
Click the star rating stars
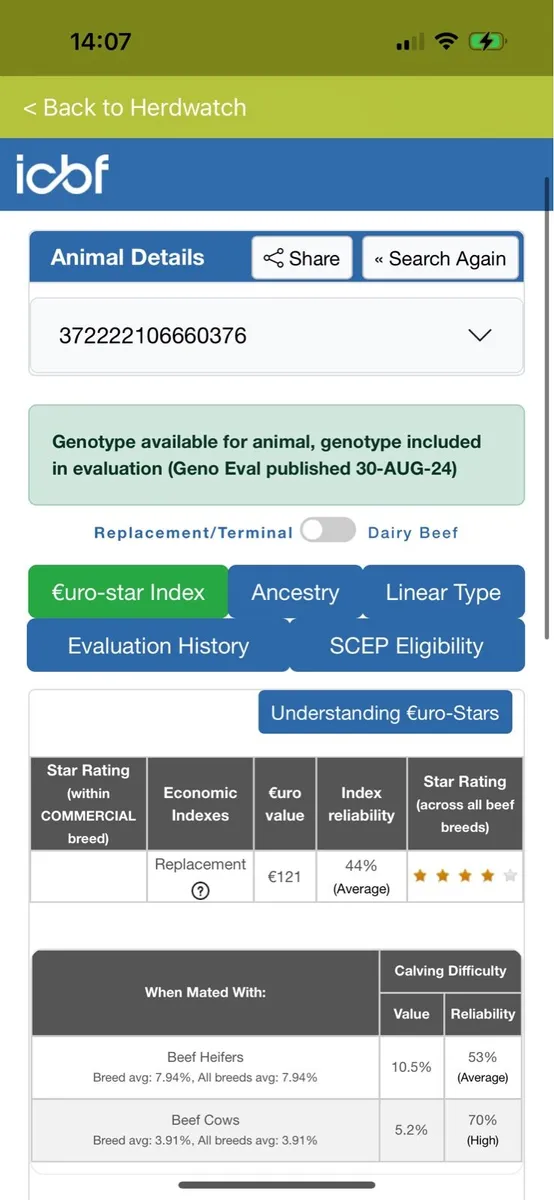click(x=465, y=876)
